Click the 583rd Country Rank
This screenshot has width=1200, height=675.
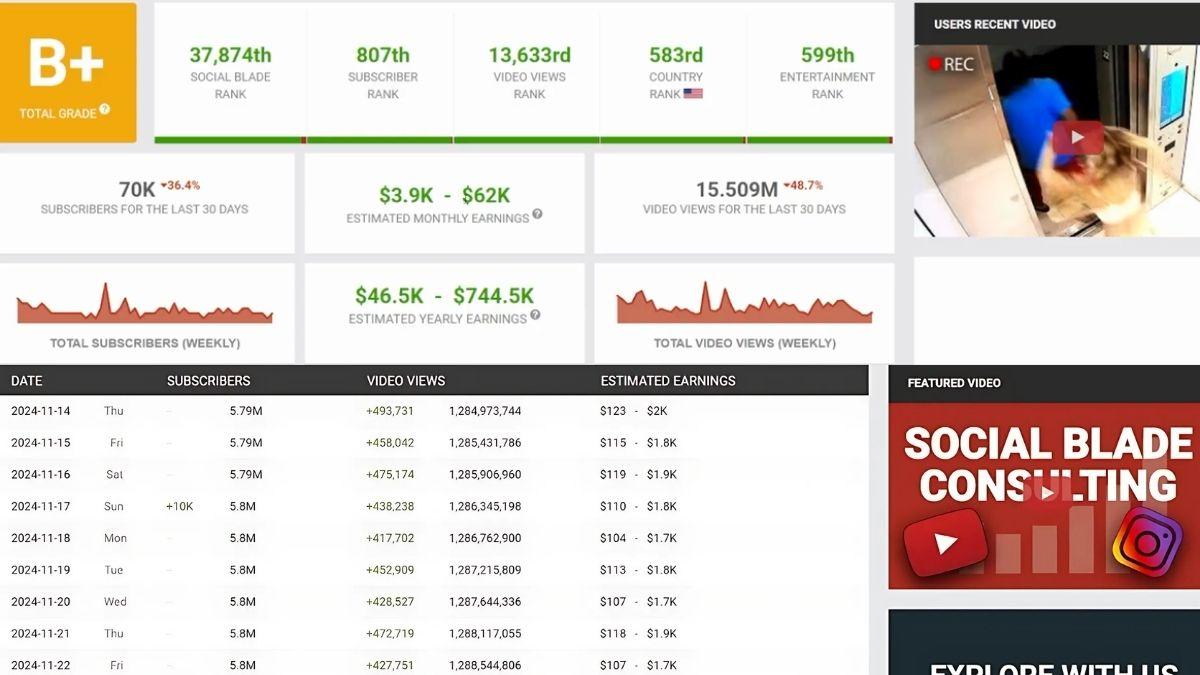pos(676,55)
